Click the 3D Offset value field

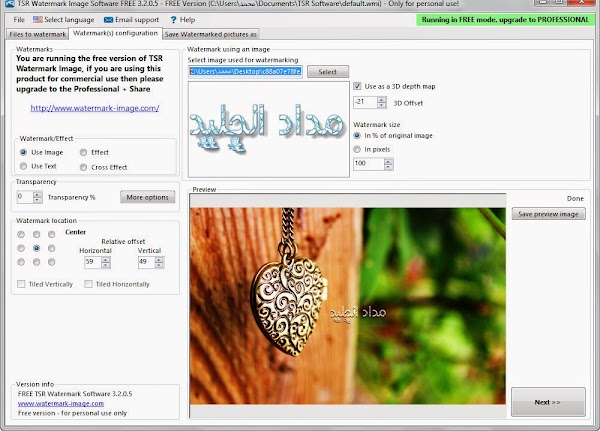(365, 102)
